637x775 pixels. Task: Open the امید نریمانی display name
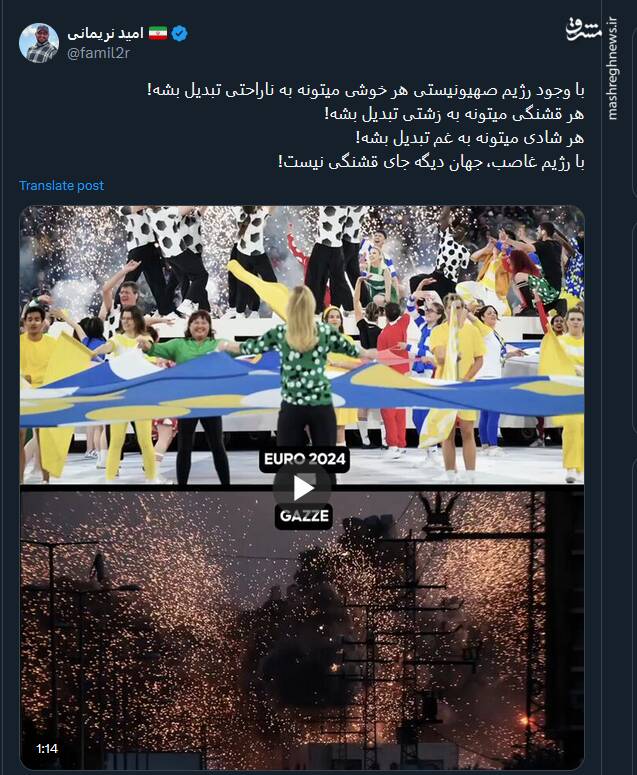click(x=105, y=33)
